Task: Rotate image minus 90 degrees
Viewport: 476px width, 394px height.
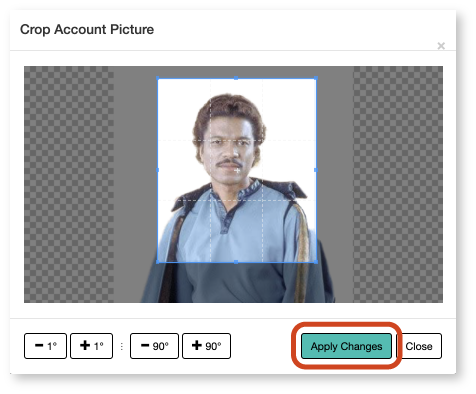Action: 154,346
